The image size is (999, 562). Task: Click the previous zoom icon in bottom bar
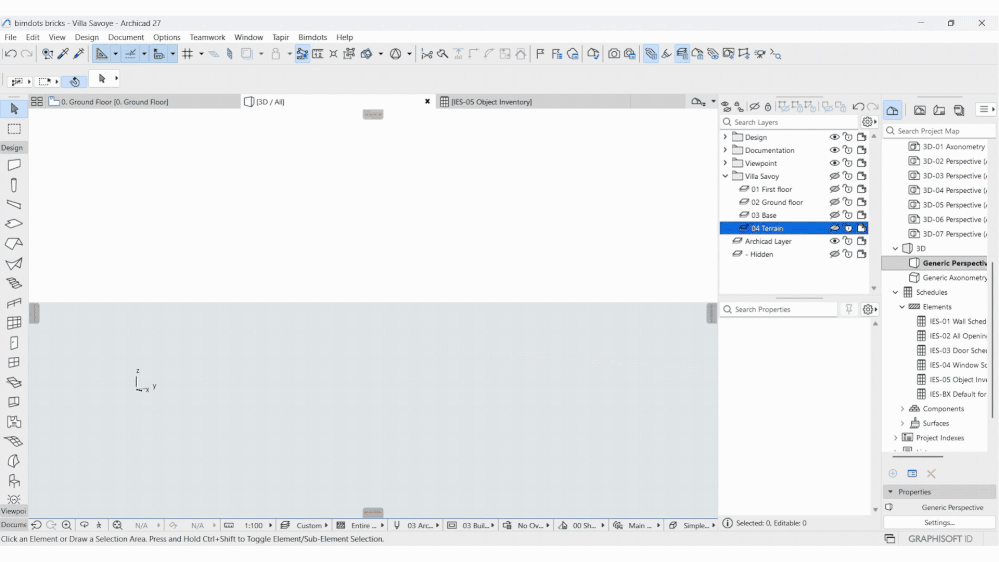click(x=36, y=525)
